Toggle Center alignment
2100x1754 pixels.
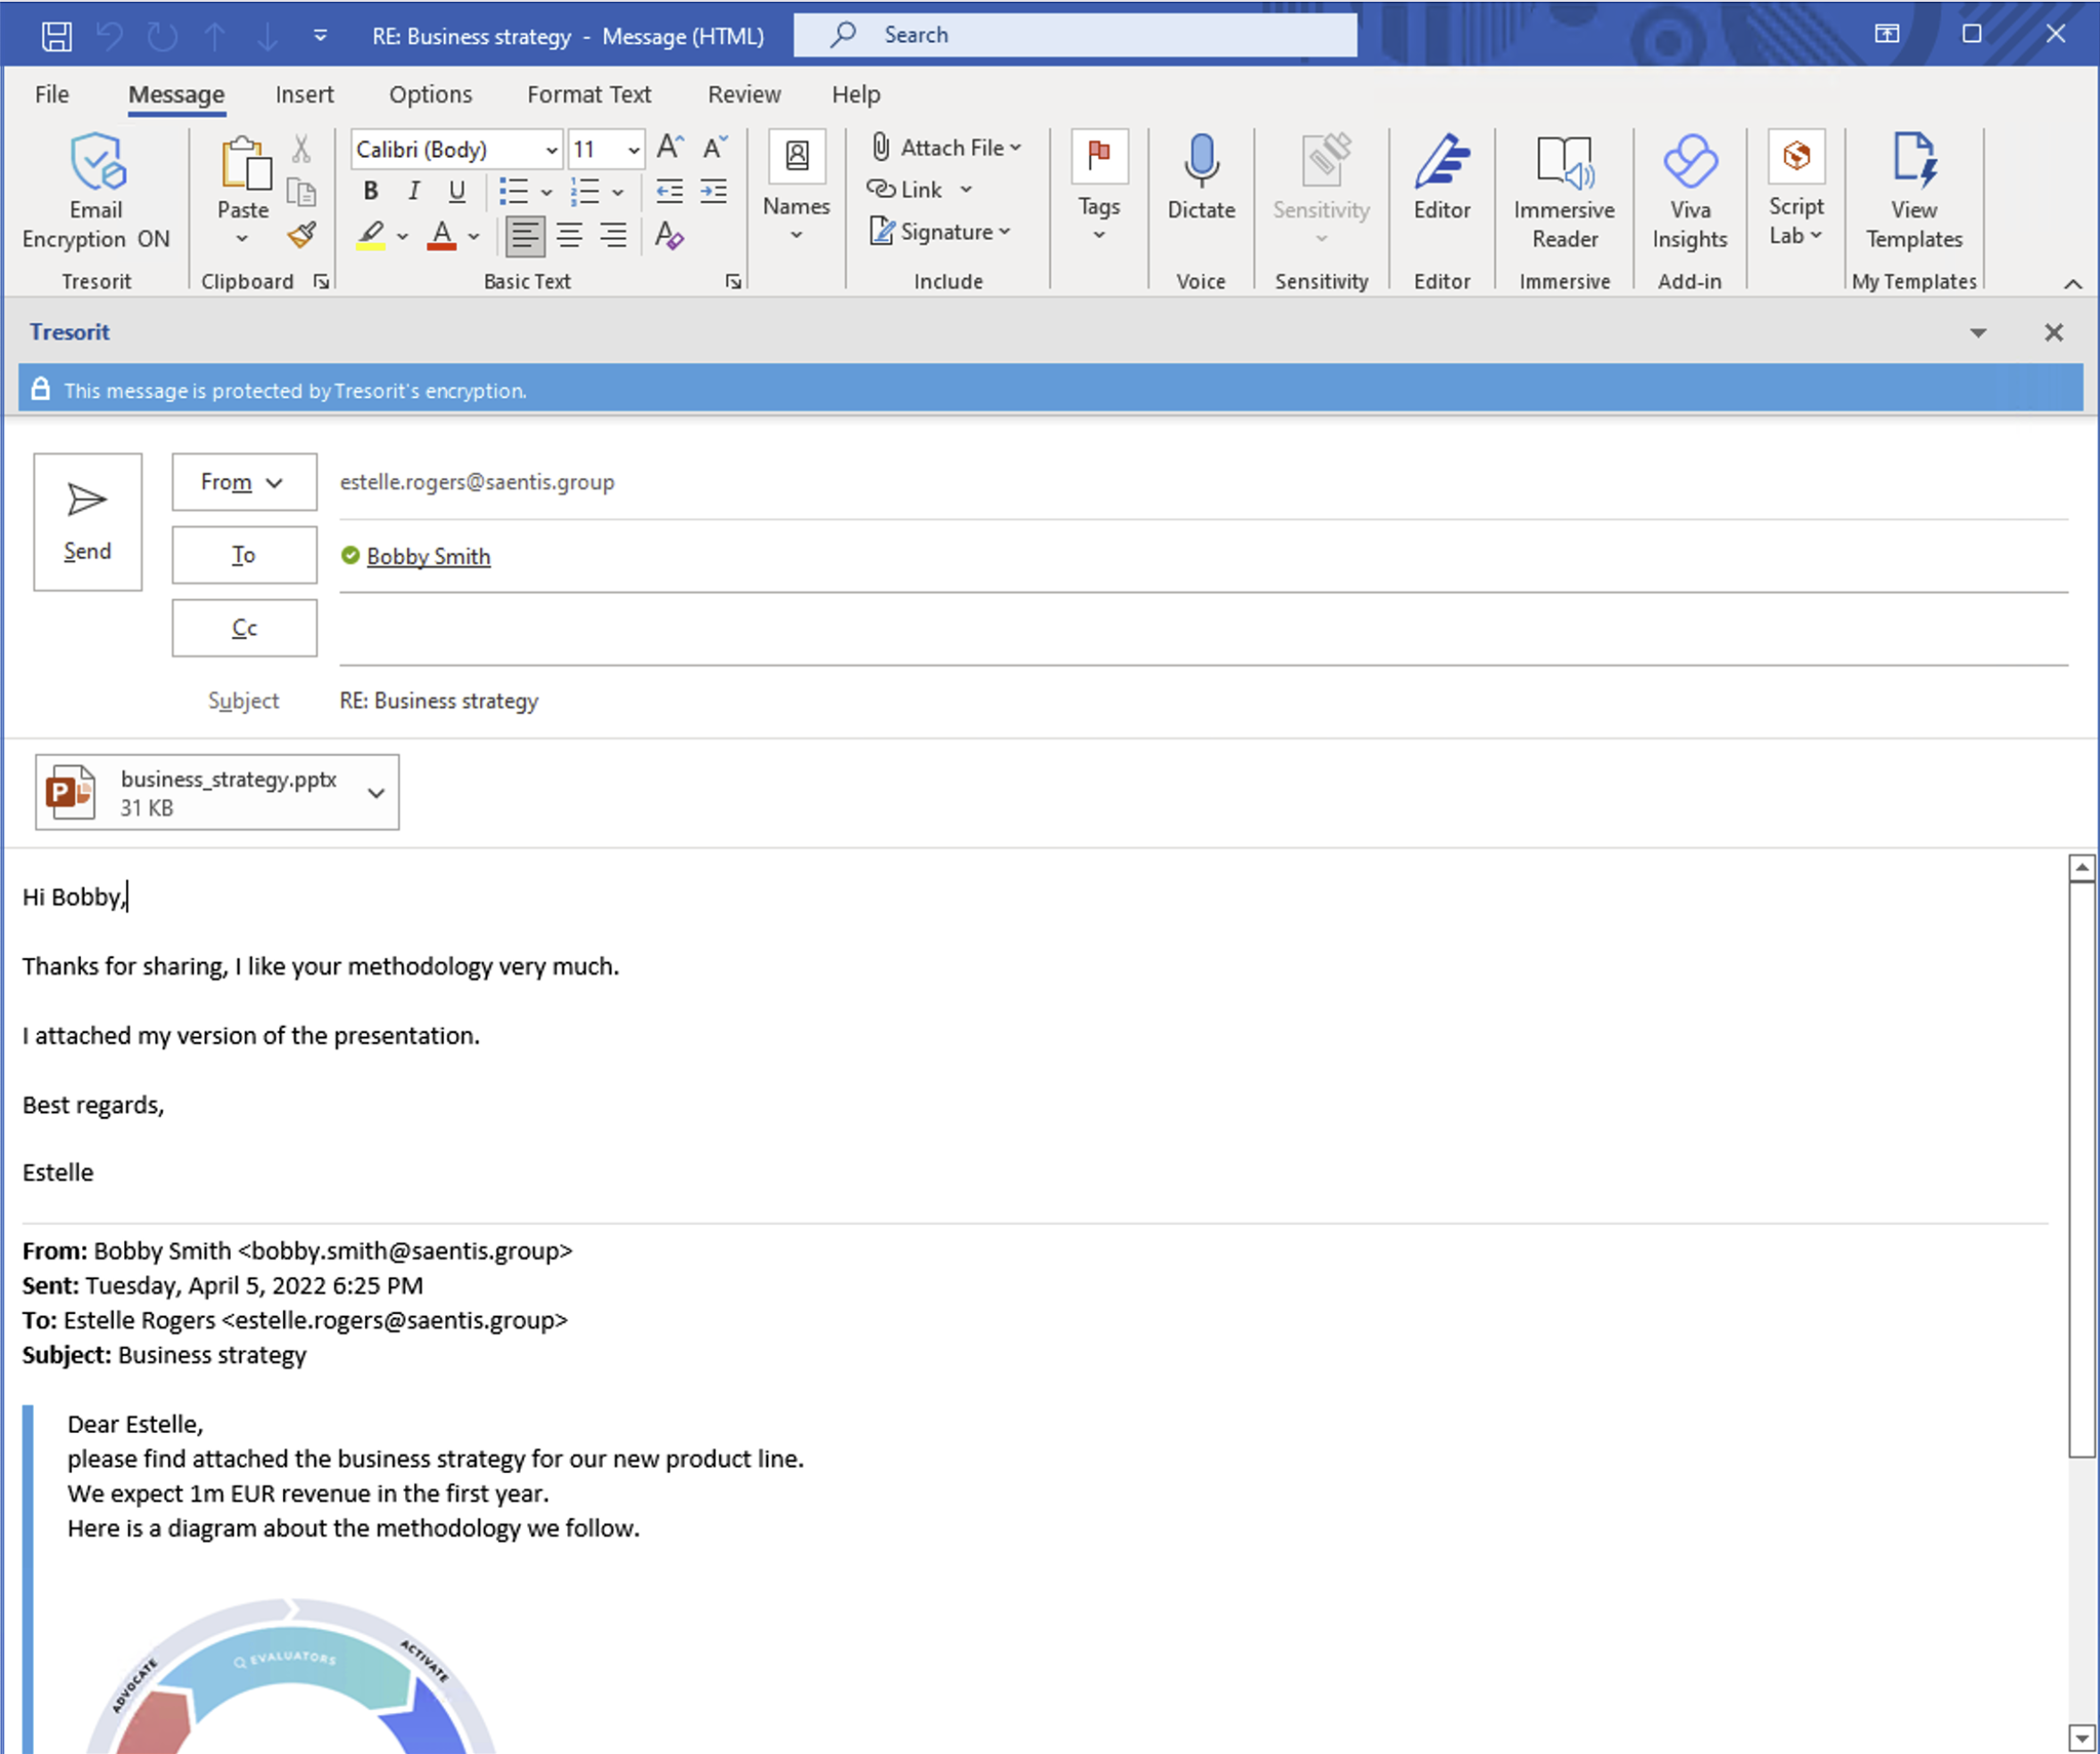(570, 236)
